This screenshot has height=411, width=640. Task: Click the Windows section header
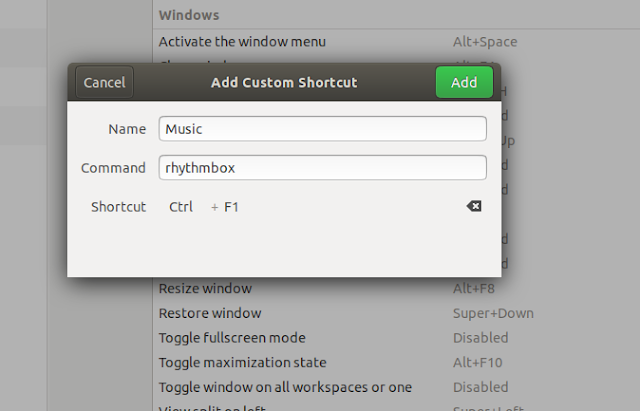(189, 15)
